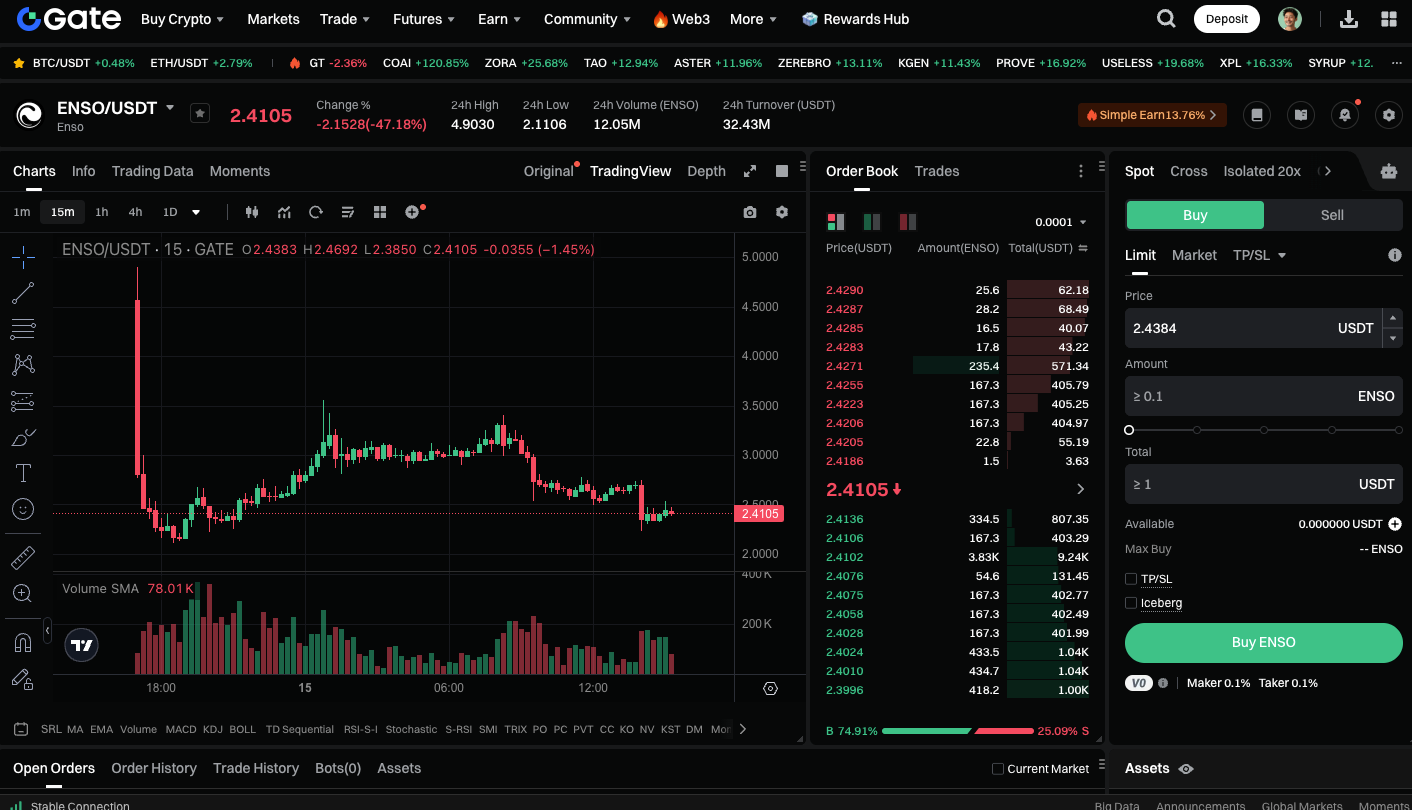
Task: Switch to Cross margin tab
Action: [x=1189, y=171]
